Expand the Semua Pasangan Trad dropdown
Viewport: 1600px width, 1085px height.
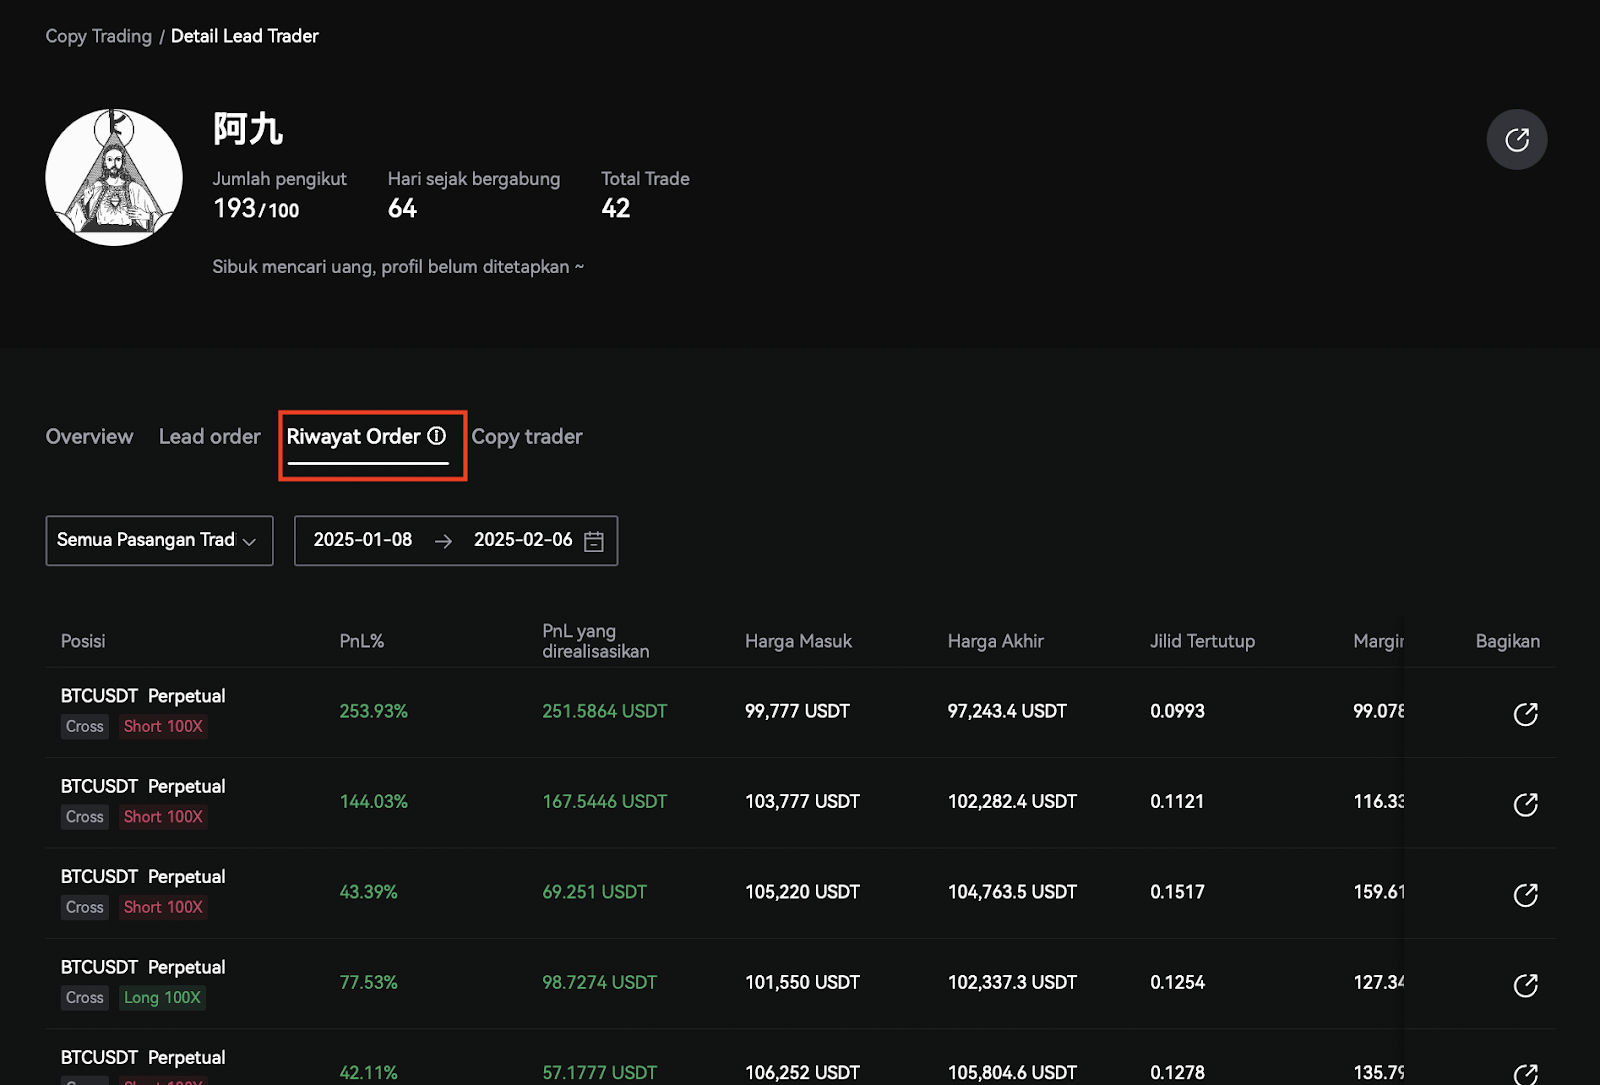(159, 541)
